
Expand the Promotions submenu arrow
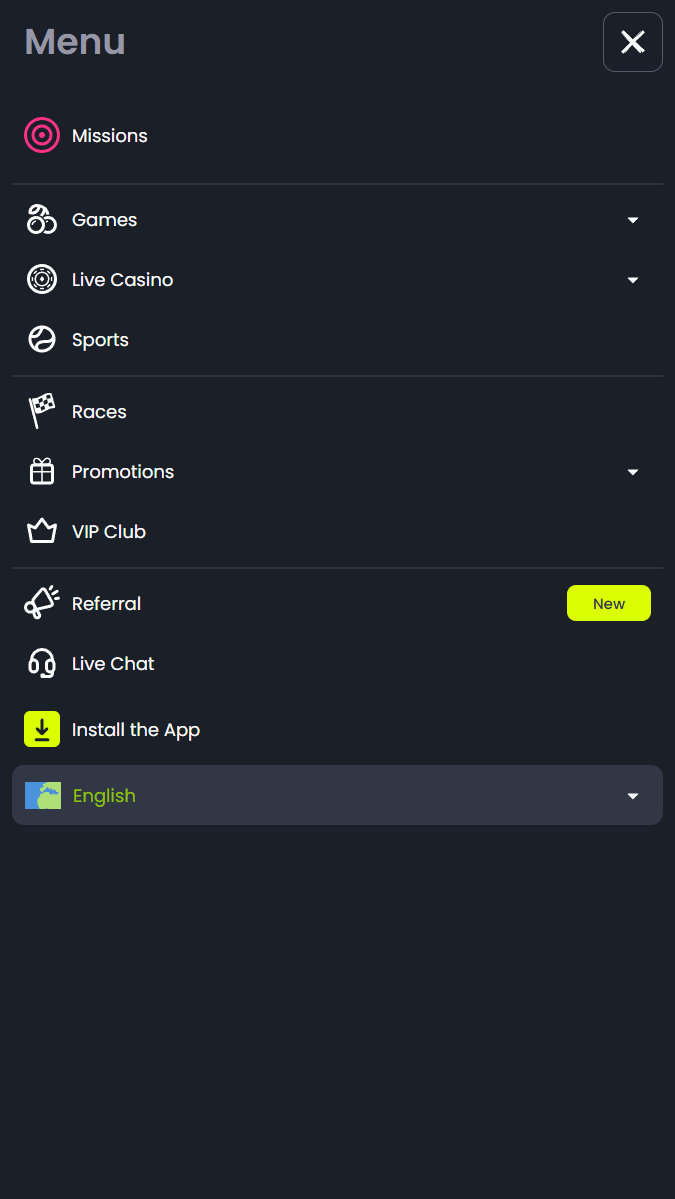pyautogui.click(x=632, y=472)
